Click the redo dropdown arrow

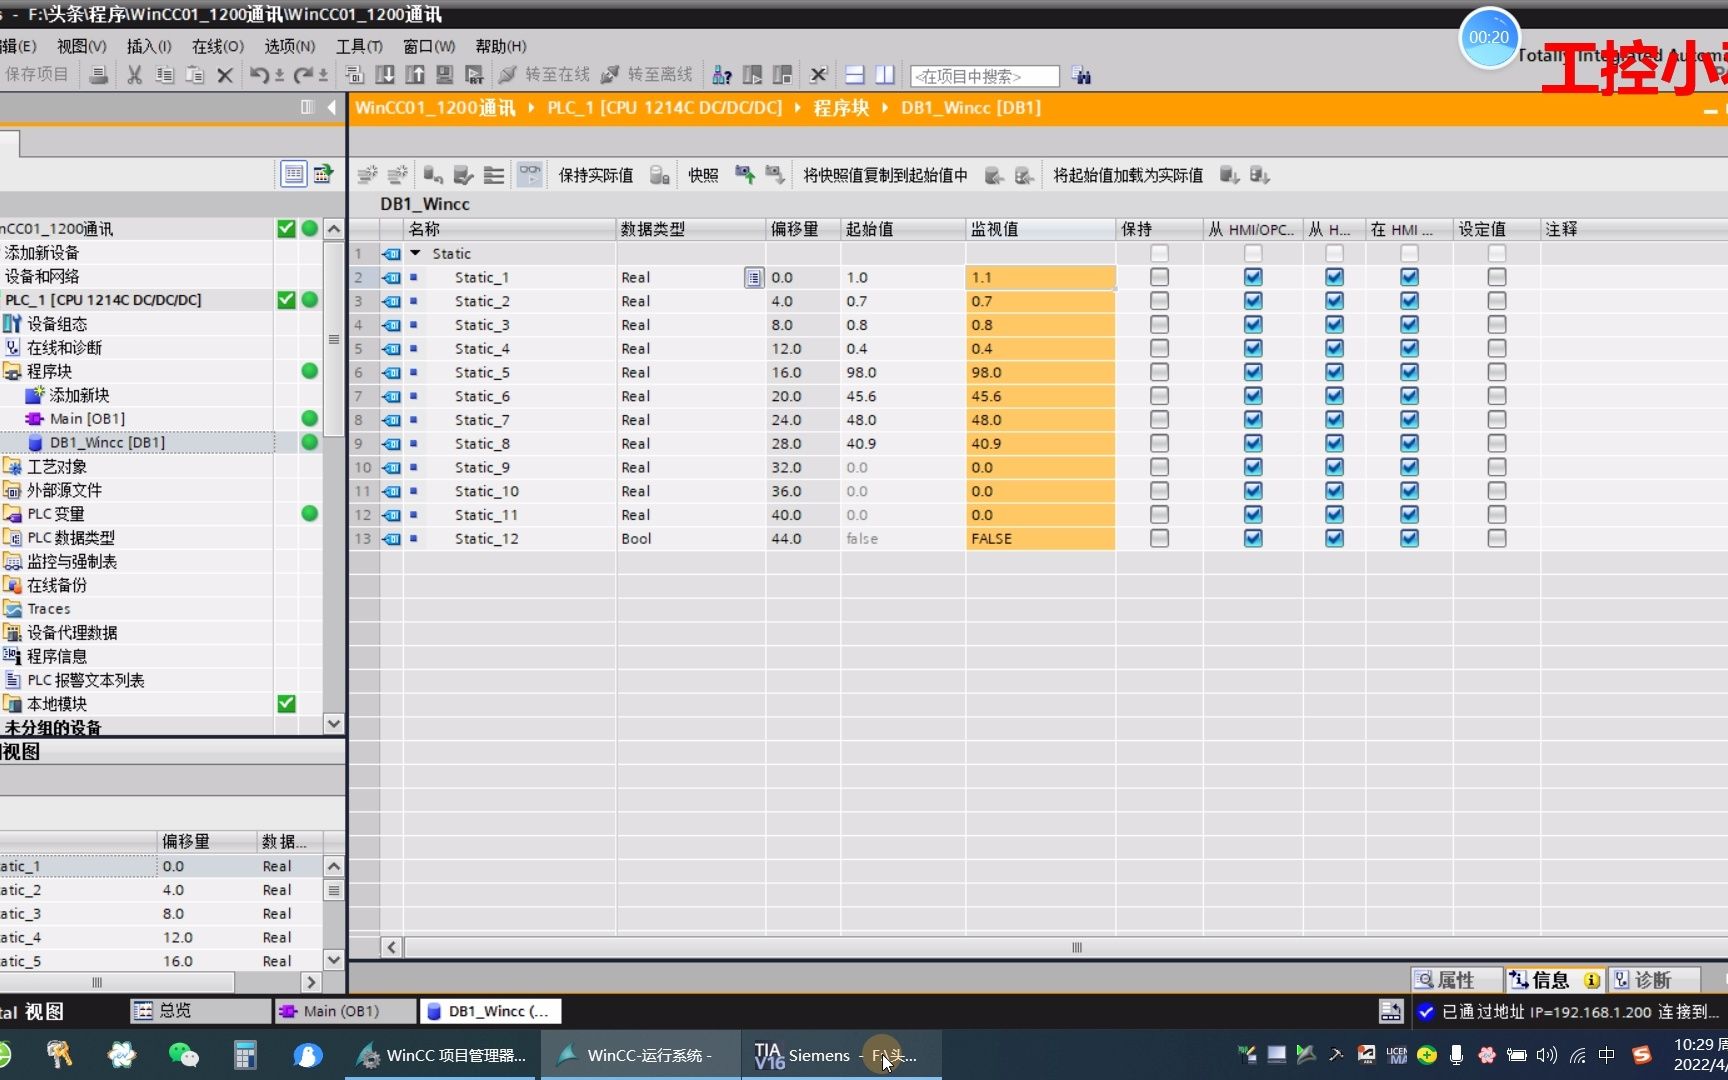324,75
